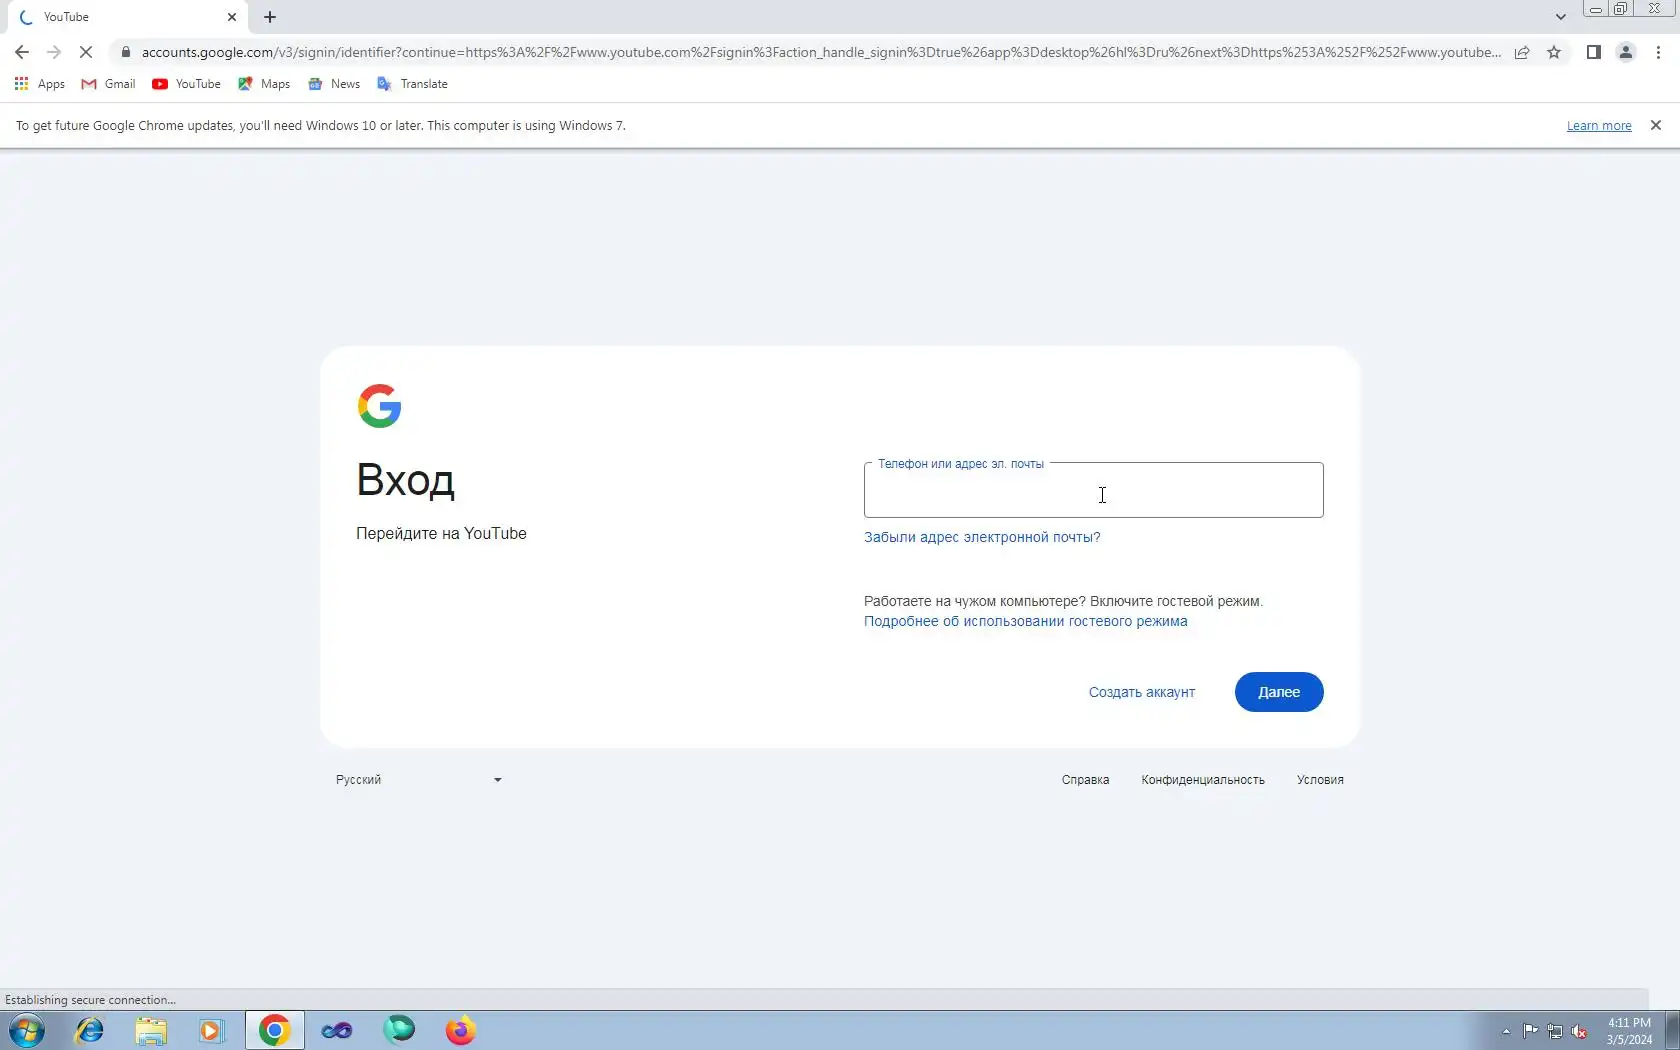
Task: Show hidden system tray icons
Action: (1506, 1031)
